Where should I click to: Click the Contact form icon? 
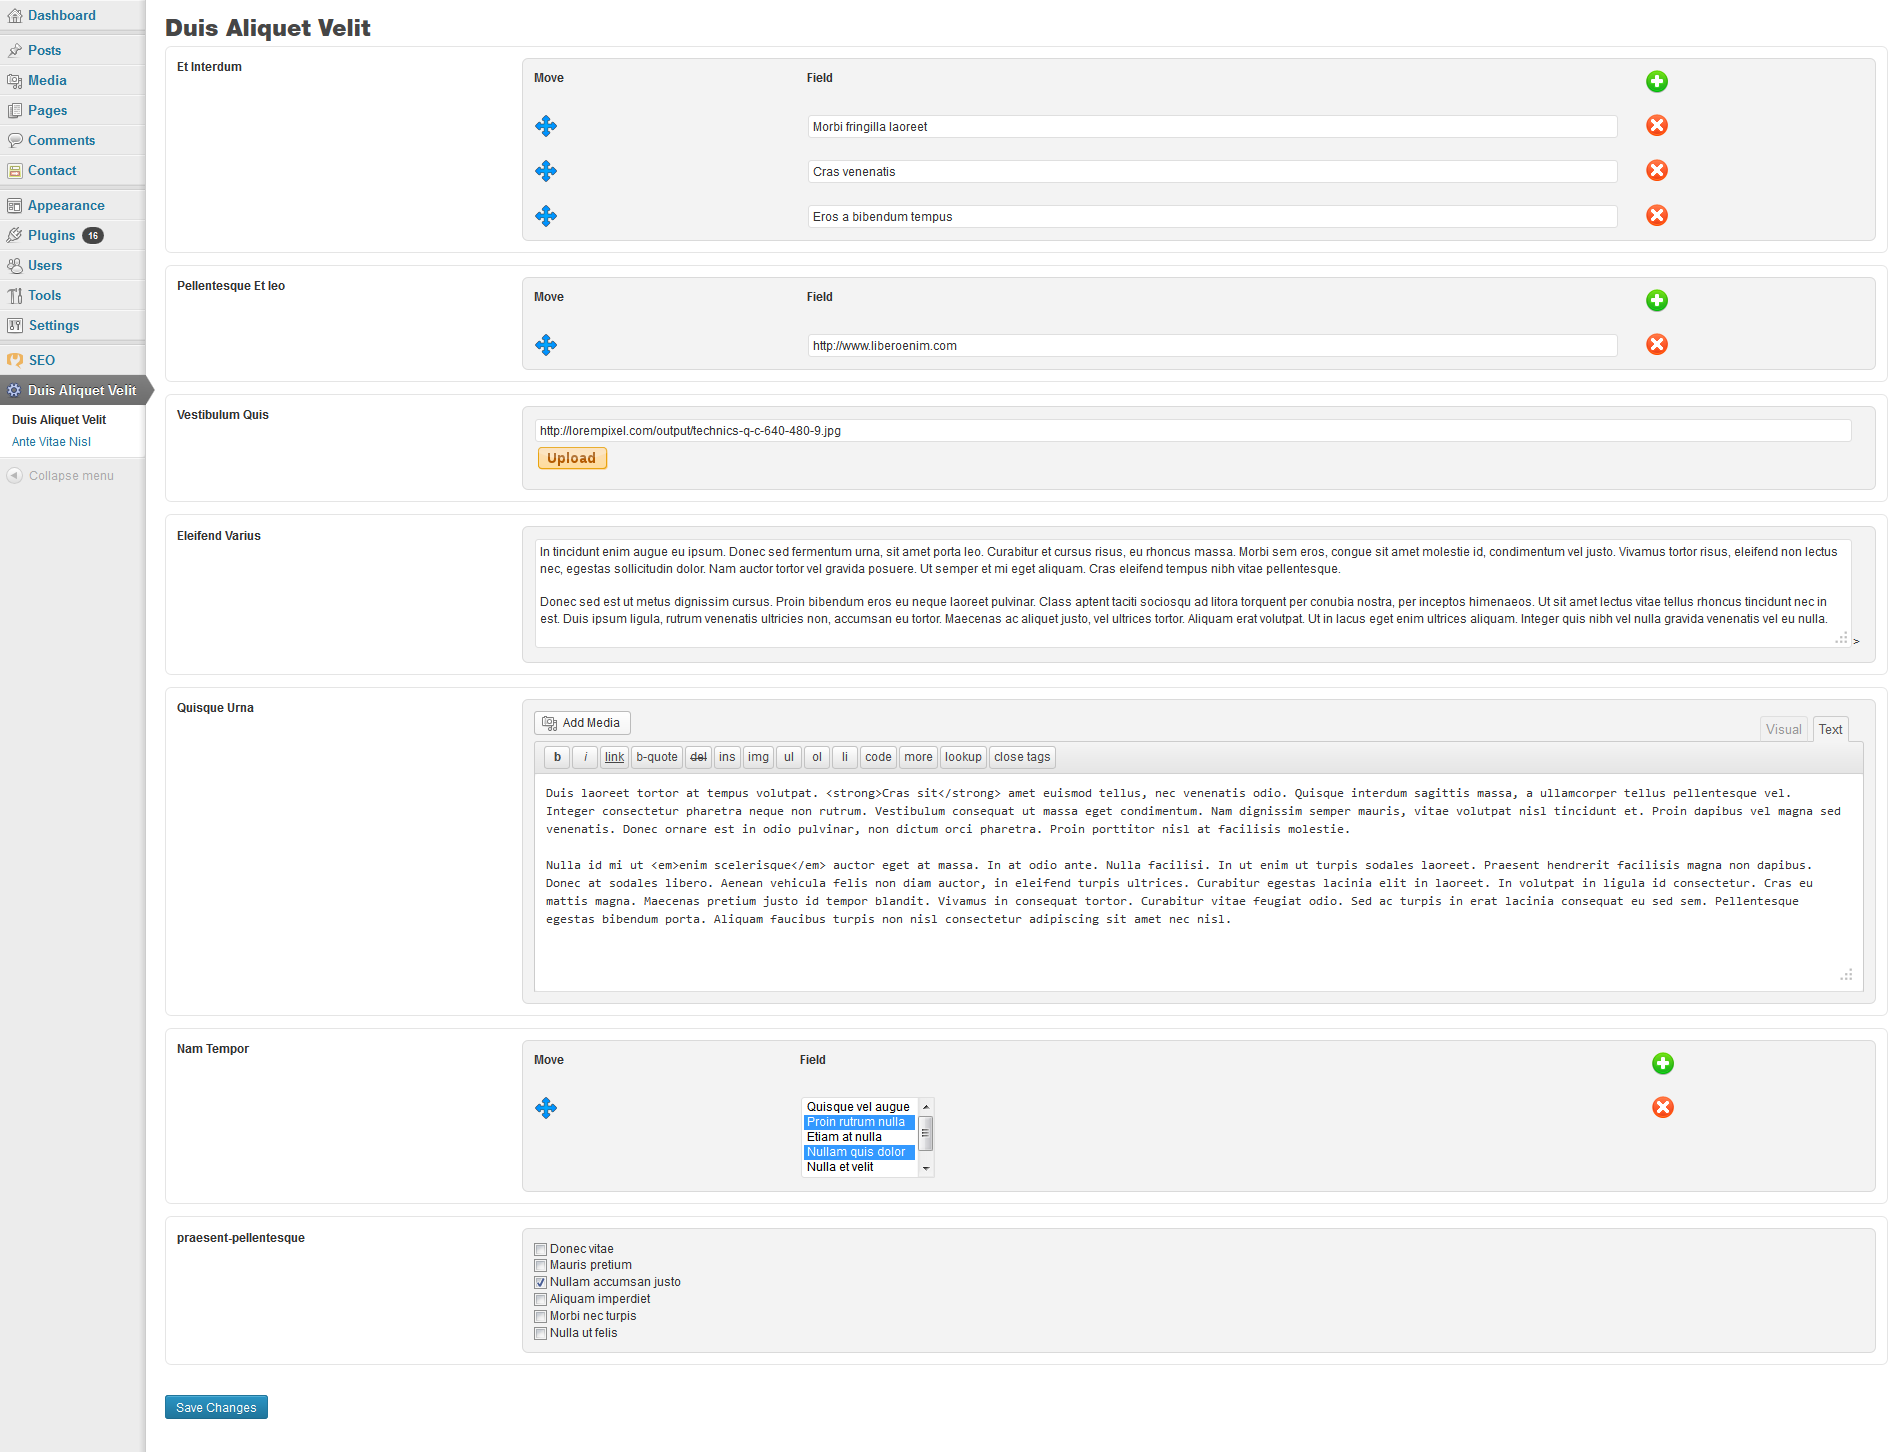coord(15,170)
